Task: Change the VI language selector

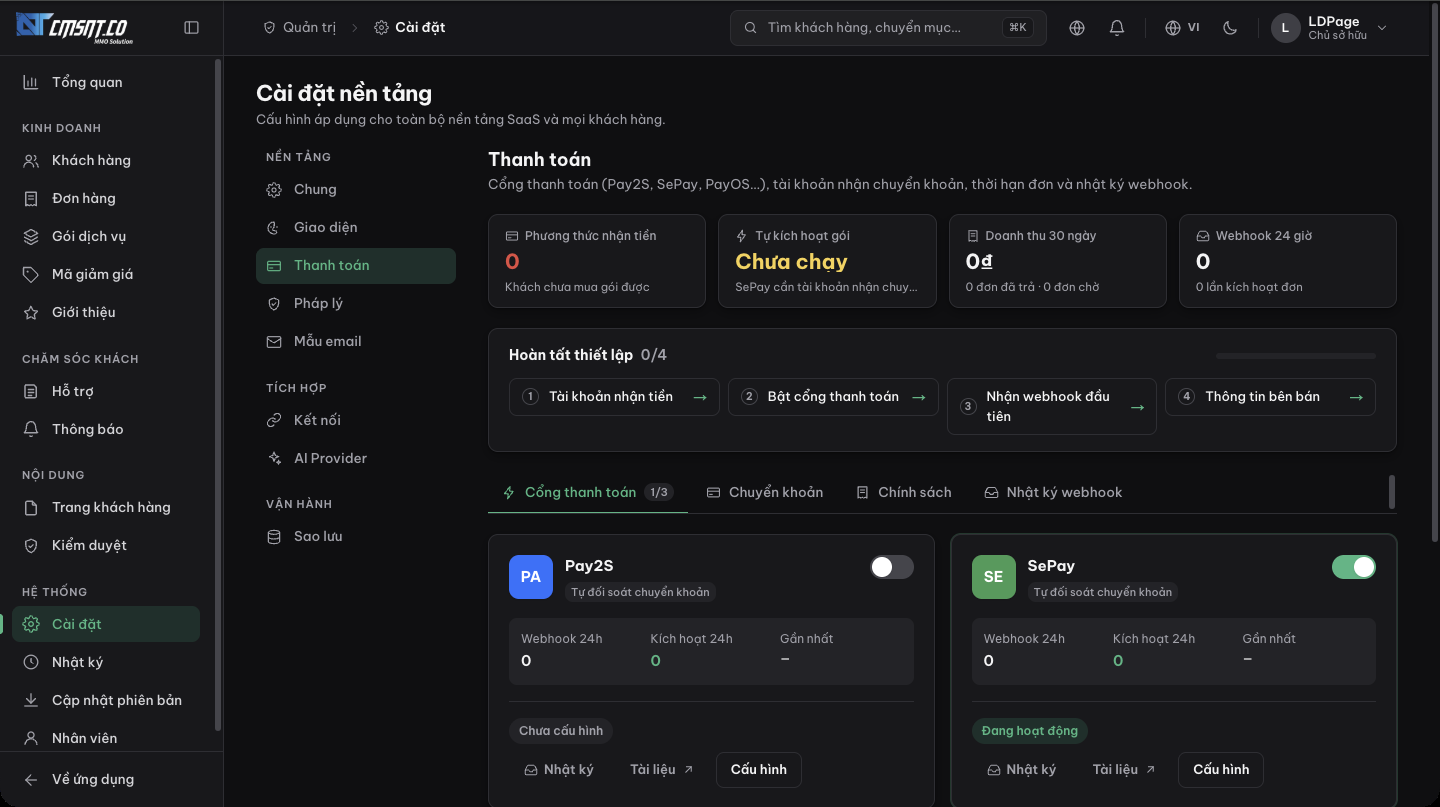Action: (1182, 28)
